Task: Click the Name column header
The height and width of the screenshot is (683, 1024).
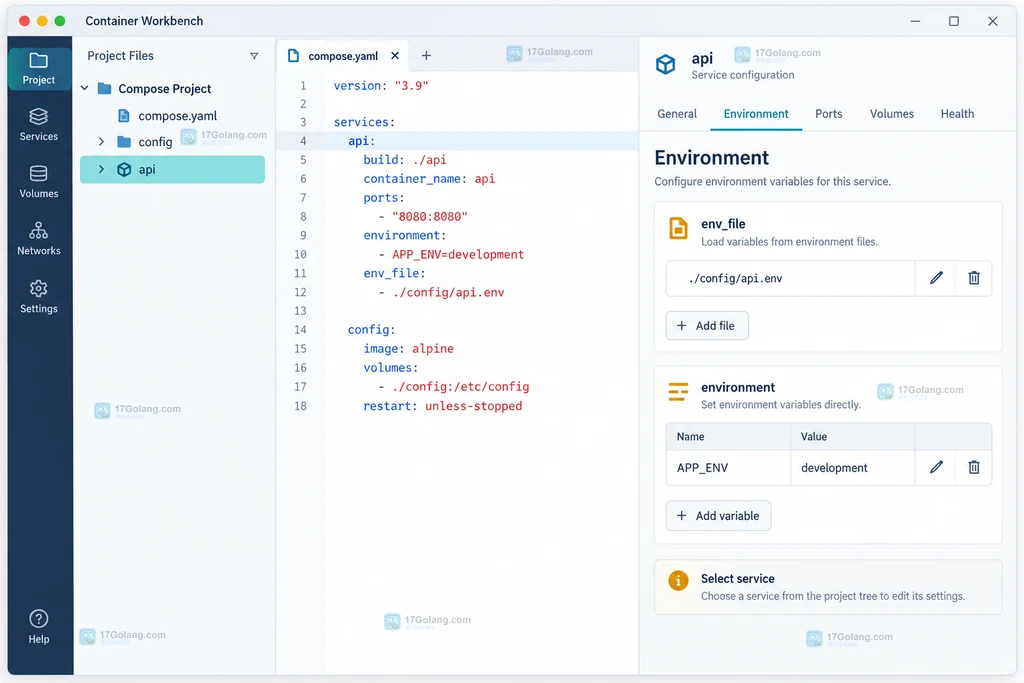Action: coord(728,437)
